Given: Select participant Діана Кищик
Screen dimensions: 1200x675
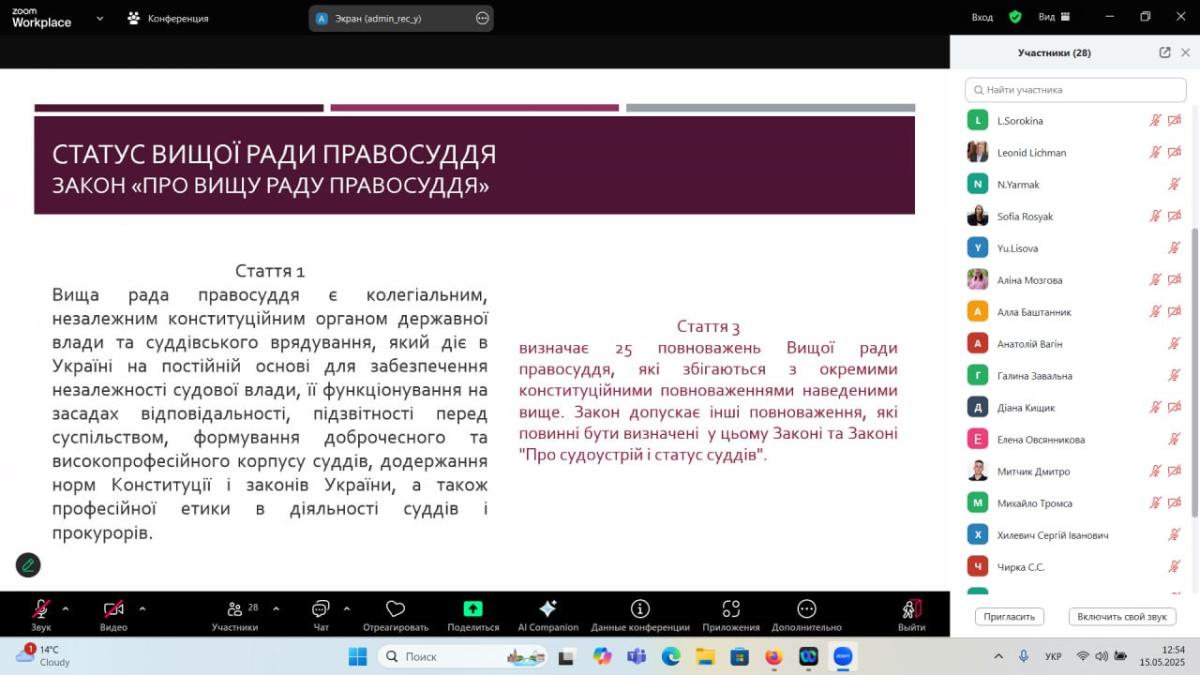Looking at the screenshot, I should (1075, 408).
